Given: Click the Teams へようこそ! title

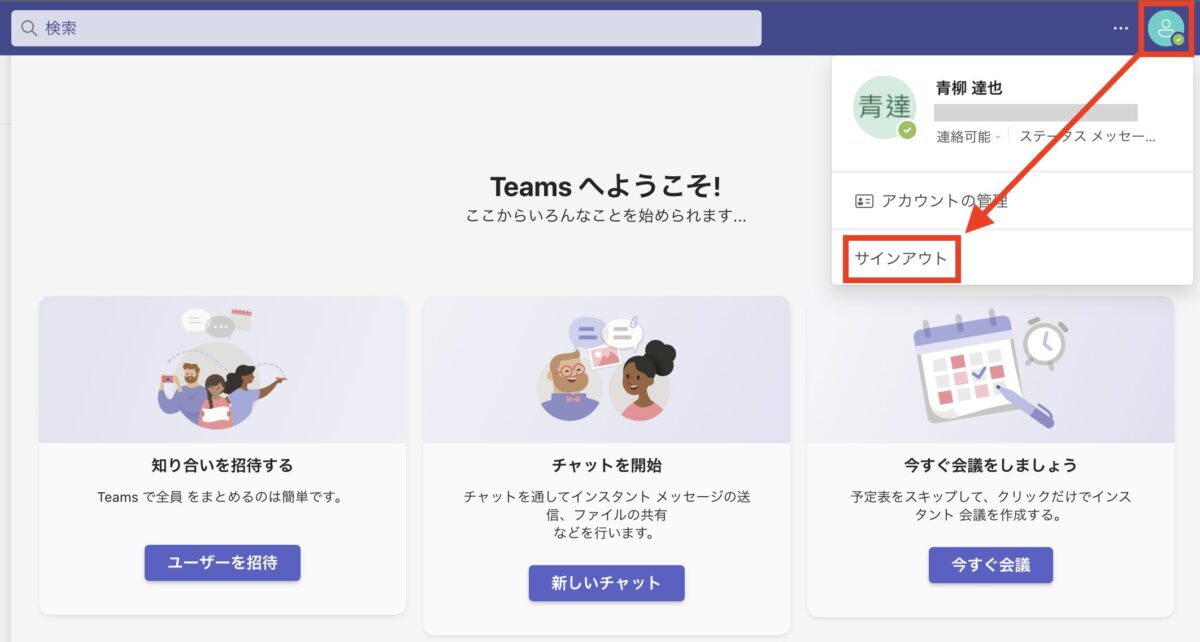Looking at the screenshot, I should coord(605,186).
